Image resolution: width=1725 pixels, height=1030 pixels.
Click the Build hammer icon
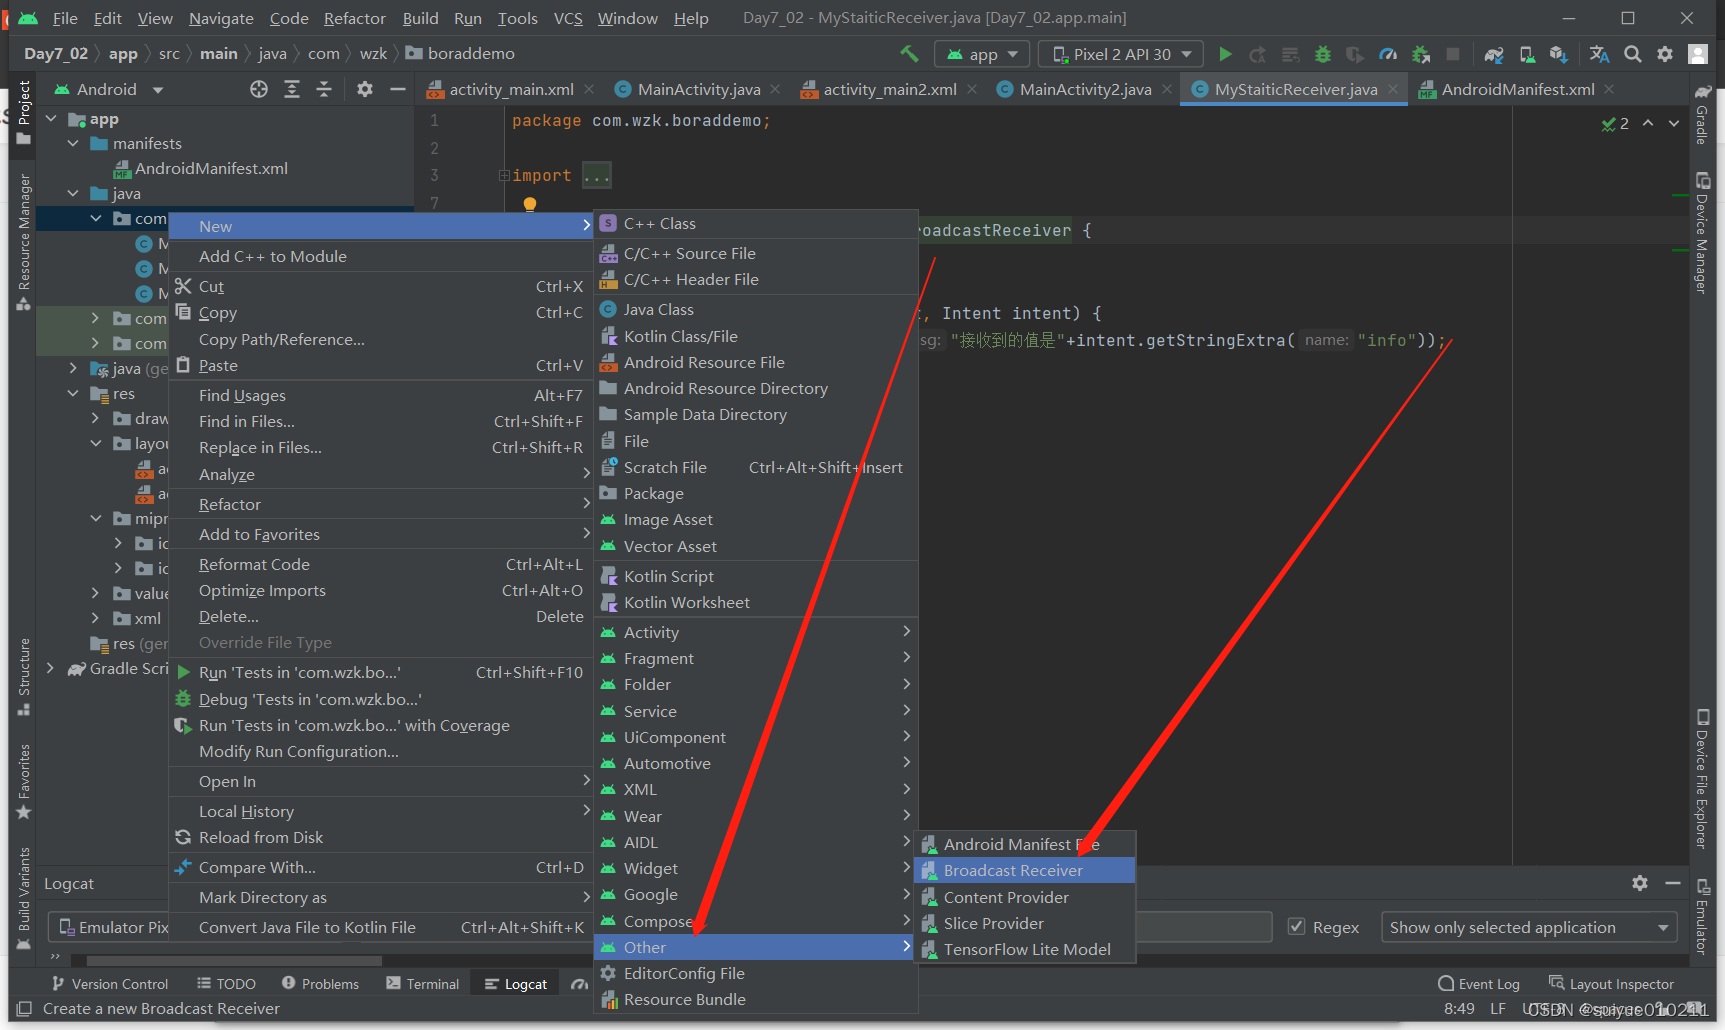pyautogui.click(x=909, y=54)
